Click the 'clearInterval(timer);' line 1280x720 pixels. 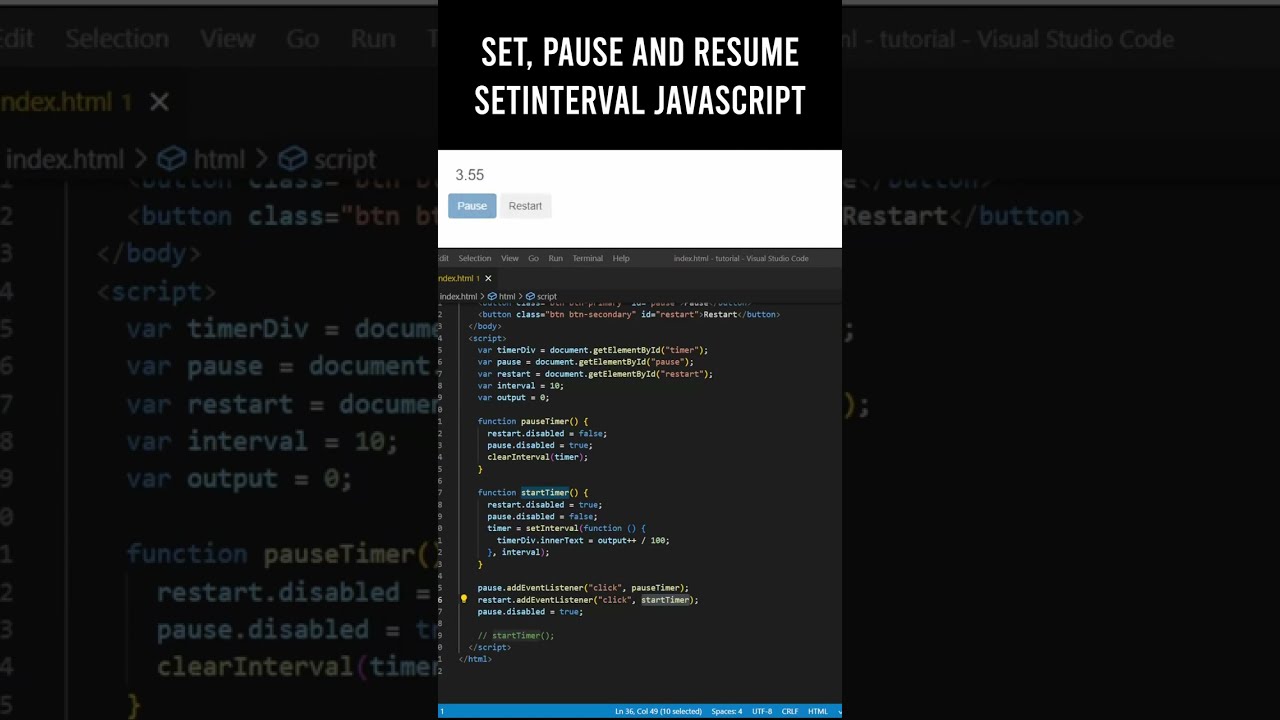pos(538,457)
